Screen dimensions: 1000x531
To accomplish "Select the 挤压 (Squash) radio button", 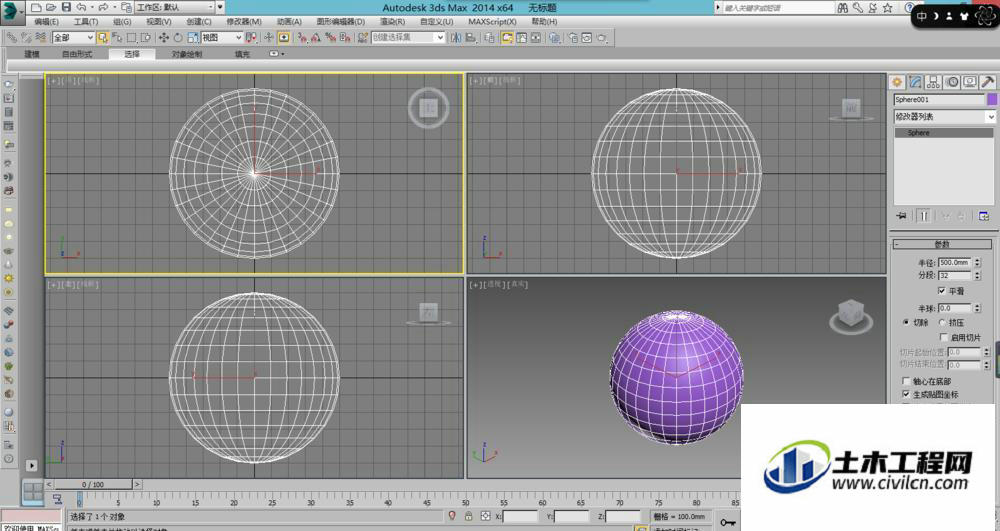I will 943,323.
